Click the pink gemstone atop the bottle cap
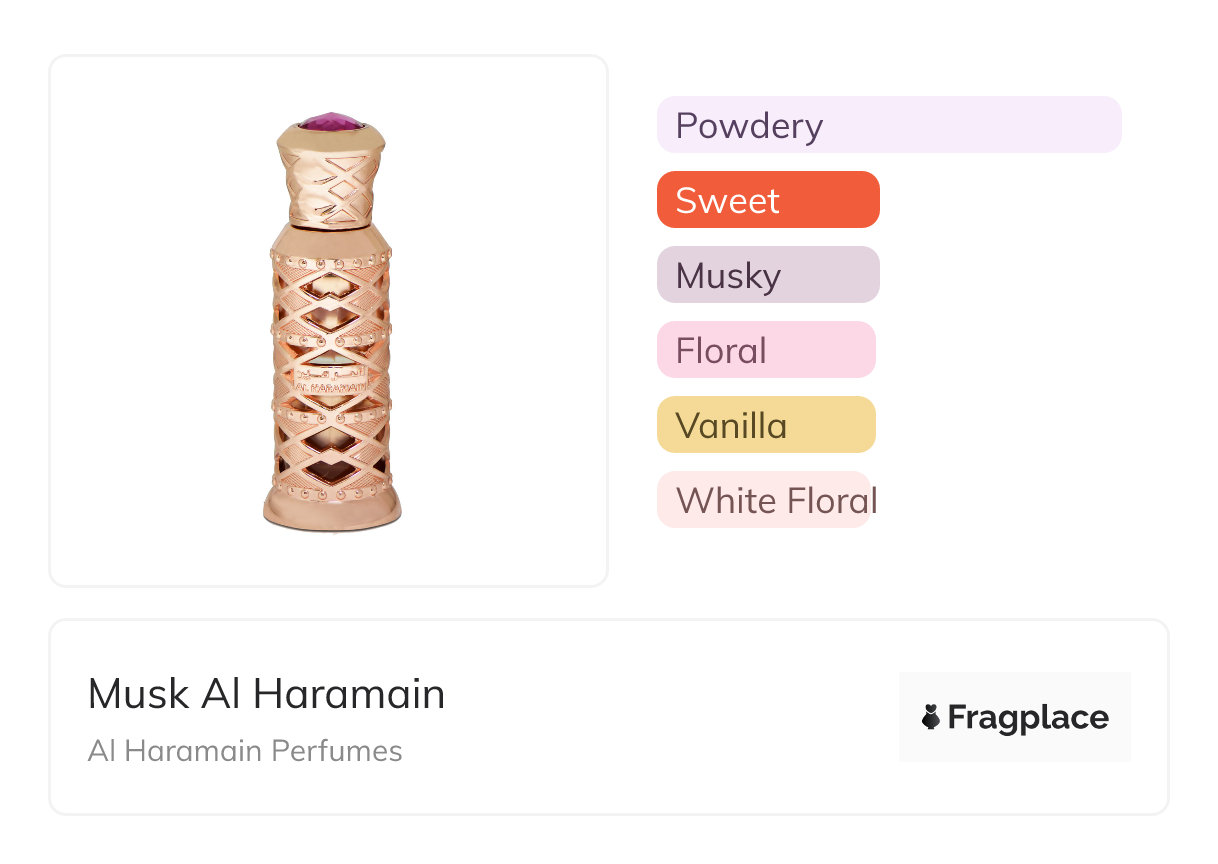1218x864 pixels. tap(331, 123)
